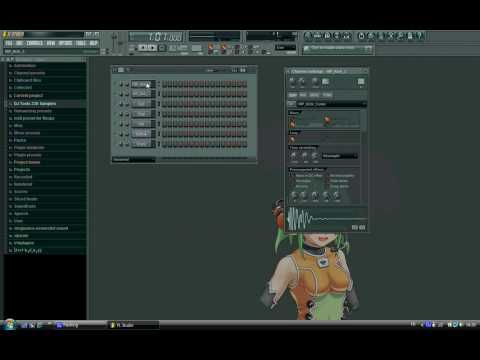Expand the Plugin database folder
The width and height of the screenshot is (480, 360).
coord(29,147)
